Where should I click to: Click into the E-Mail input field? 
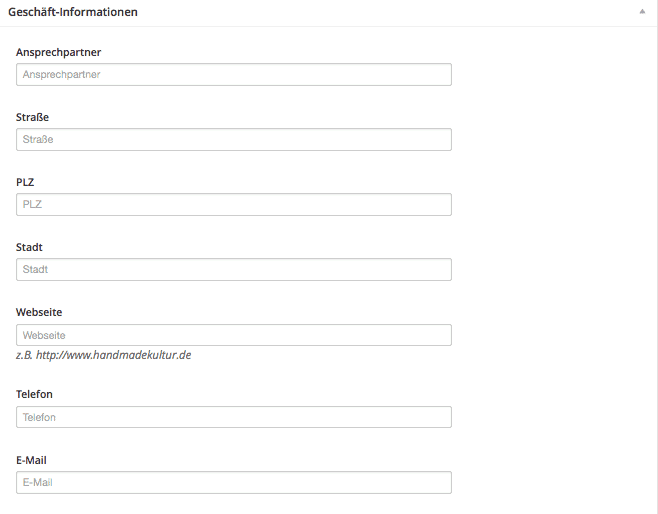[x=233, y=482]
